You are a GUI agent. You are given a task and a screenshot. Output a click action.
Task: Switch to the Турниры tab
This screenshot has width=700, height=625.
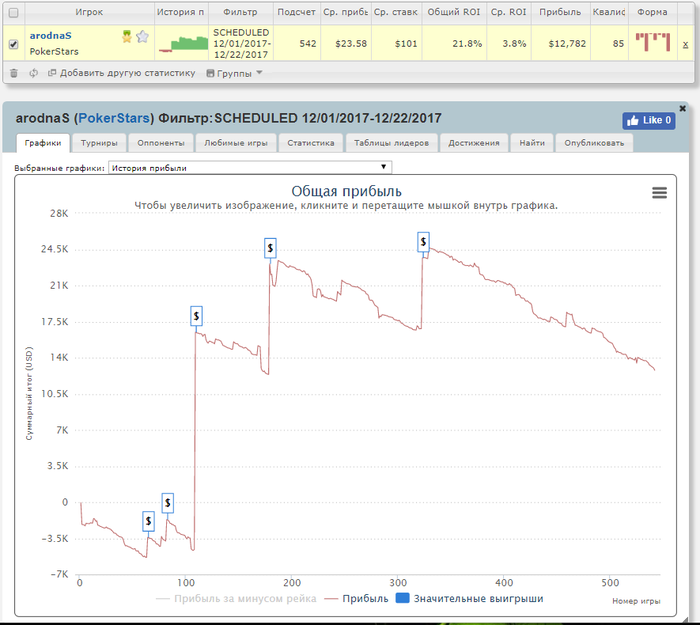click(x=99, y=143)
